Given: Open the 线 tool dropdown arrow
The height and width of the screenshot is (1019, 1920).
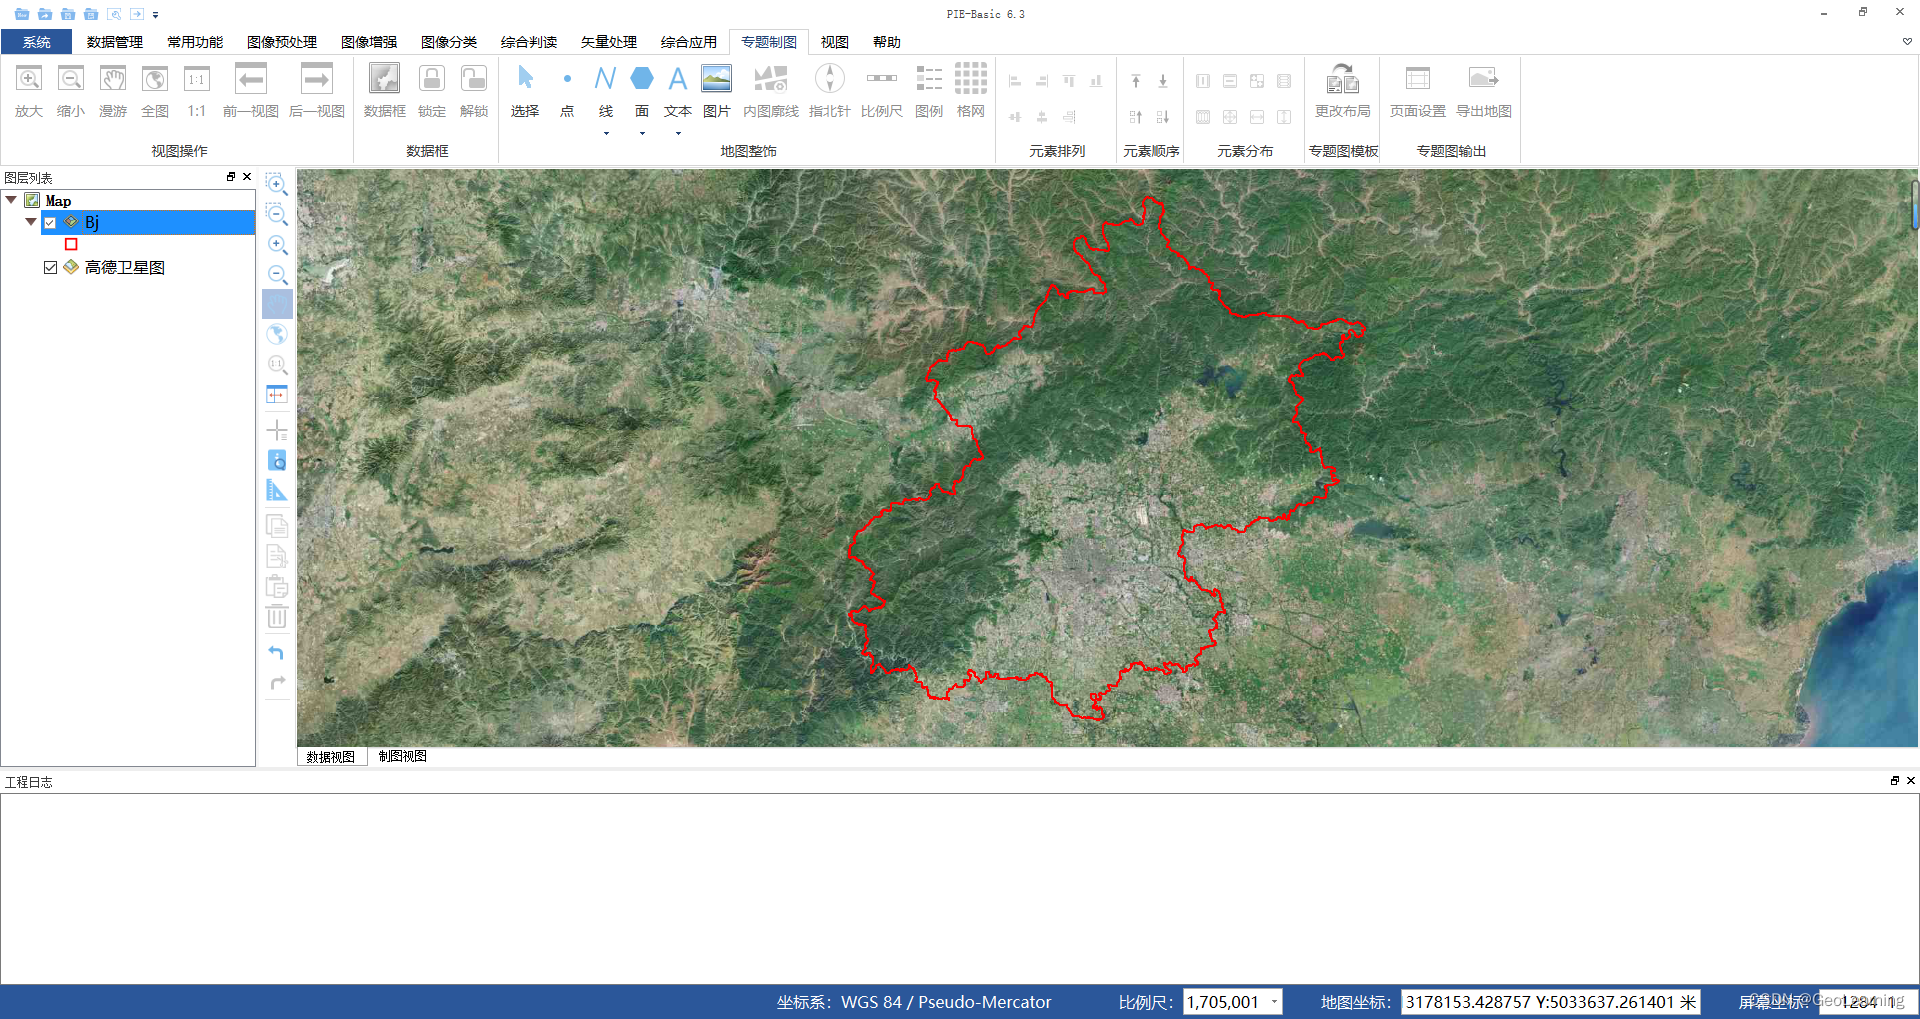Looking at the screenshot, I should click(606, 133).
